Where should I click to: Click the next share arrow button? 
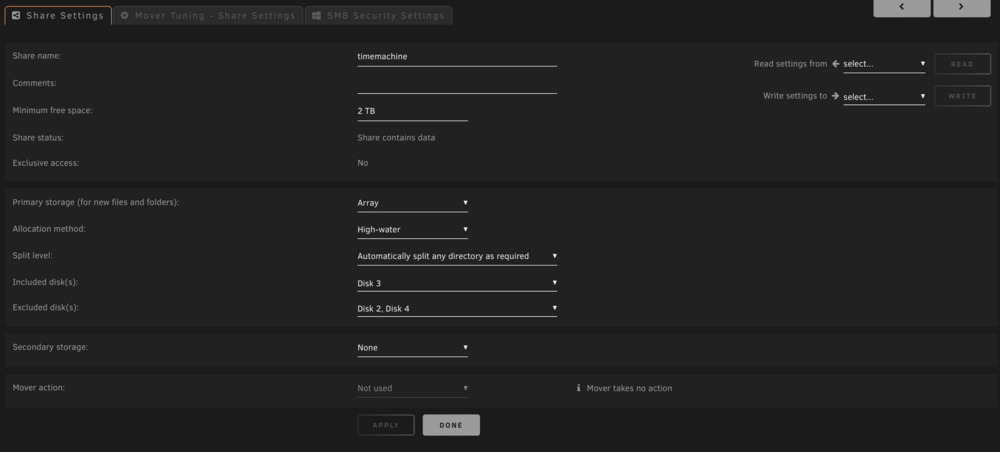pyautogui.click(x=962, y=7)
